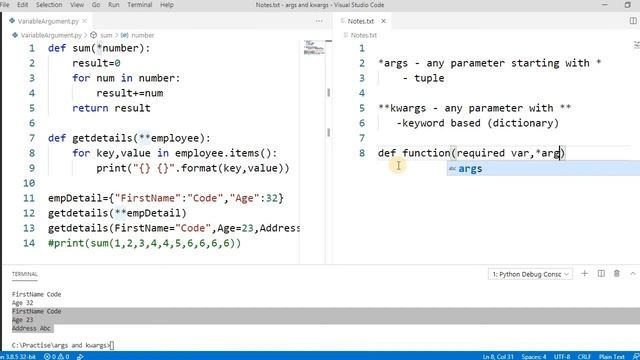Create a new terminal with plus icon
Viewport: 640px width, 360px height.
pyautogui.click(x=584, y=273)
